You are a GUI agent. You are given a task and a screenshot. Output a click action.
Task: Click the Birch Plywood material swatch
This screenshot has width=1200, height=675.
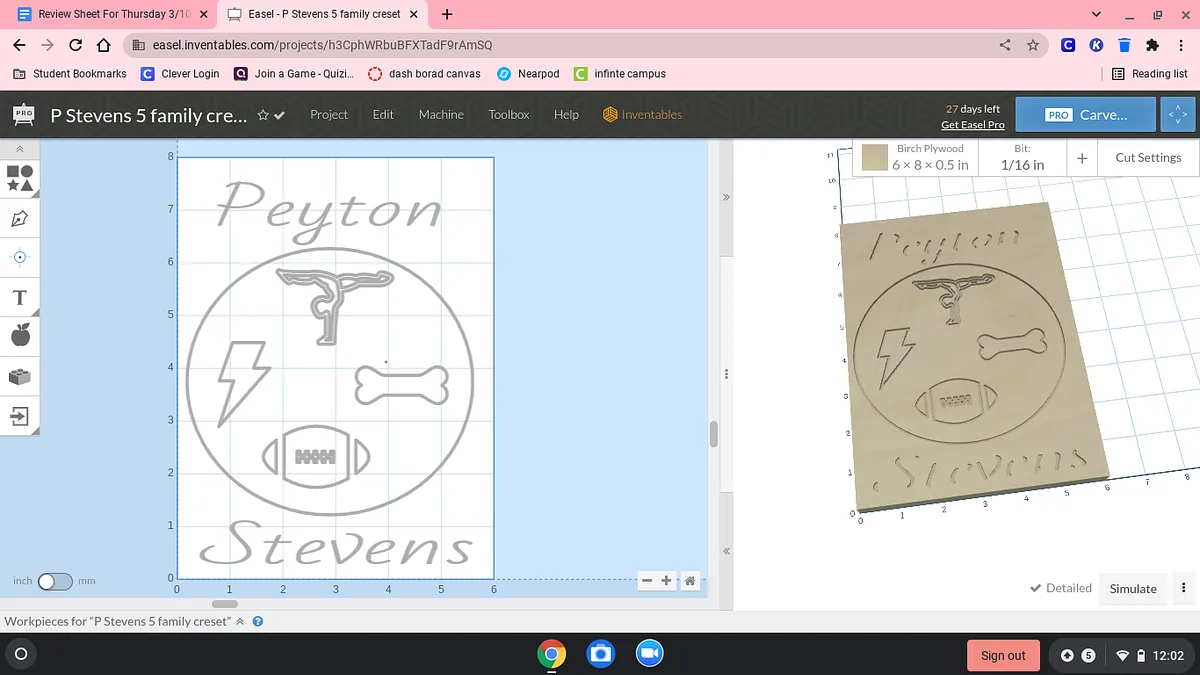click(875, 158)
